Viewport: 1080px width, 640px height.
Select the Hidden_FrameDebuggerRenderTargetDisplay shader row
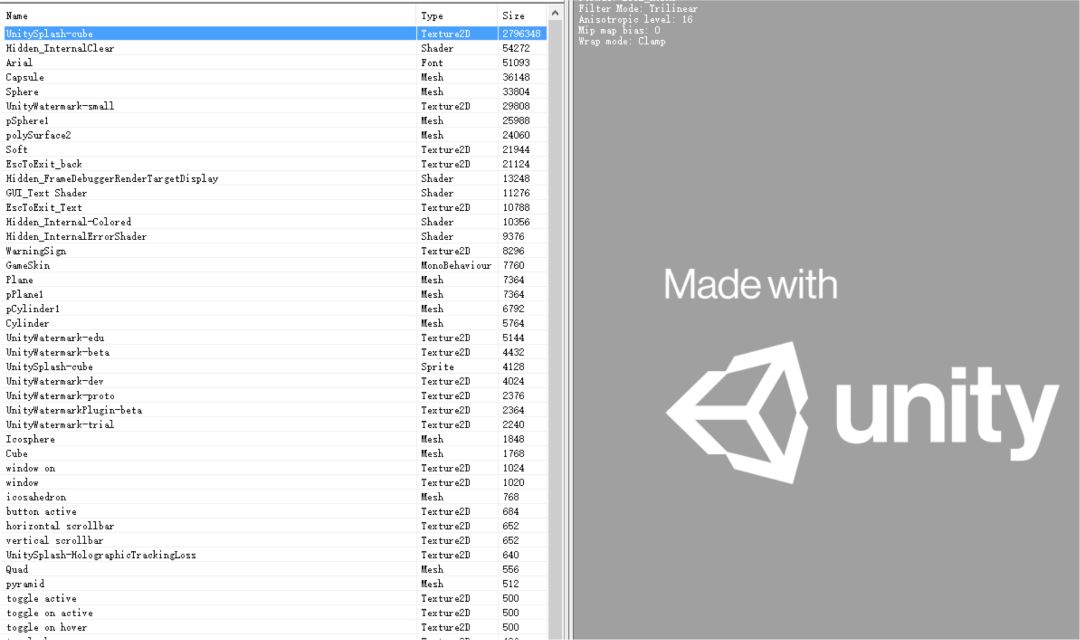click(x=276, y=178)
